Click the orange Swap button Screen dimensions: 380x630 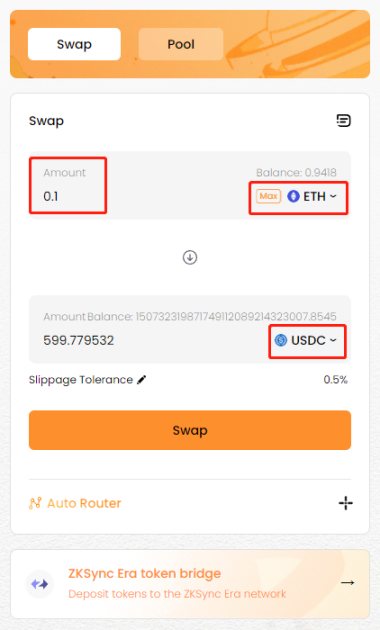click(190, 430)
